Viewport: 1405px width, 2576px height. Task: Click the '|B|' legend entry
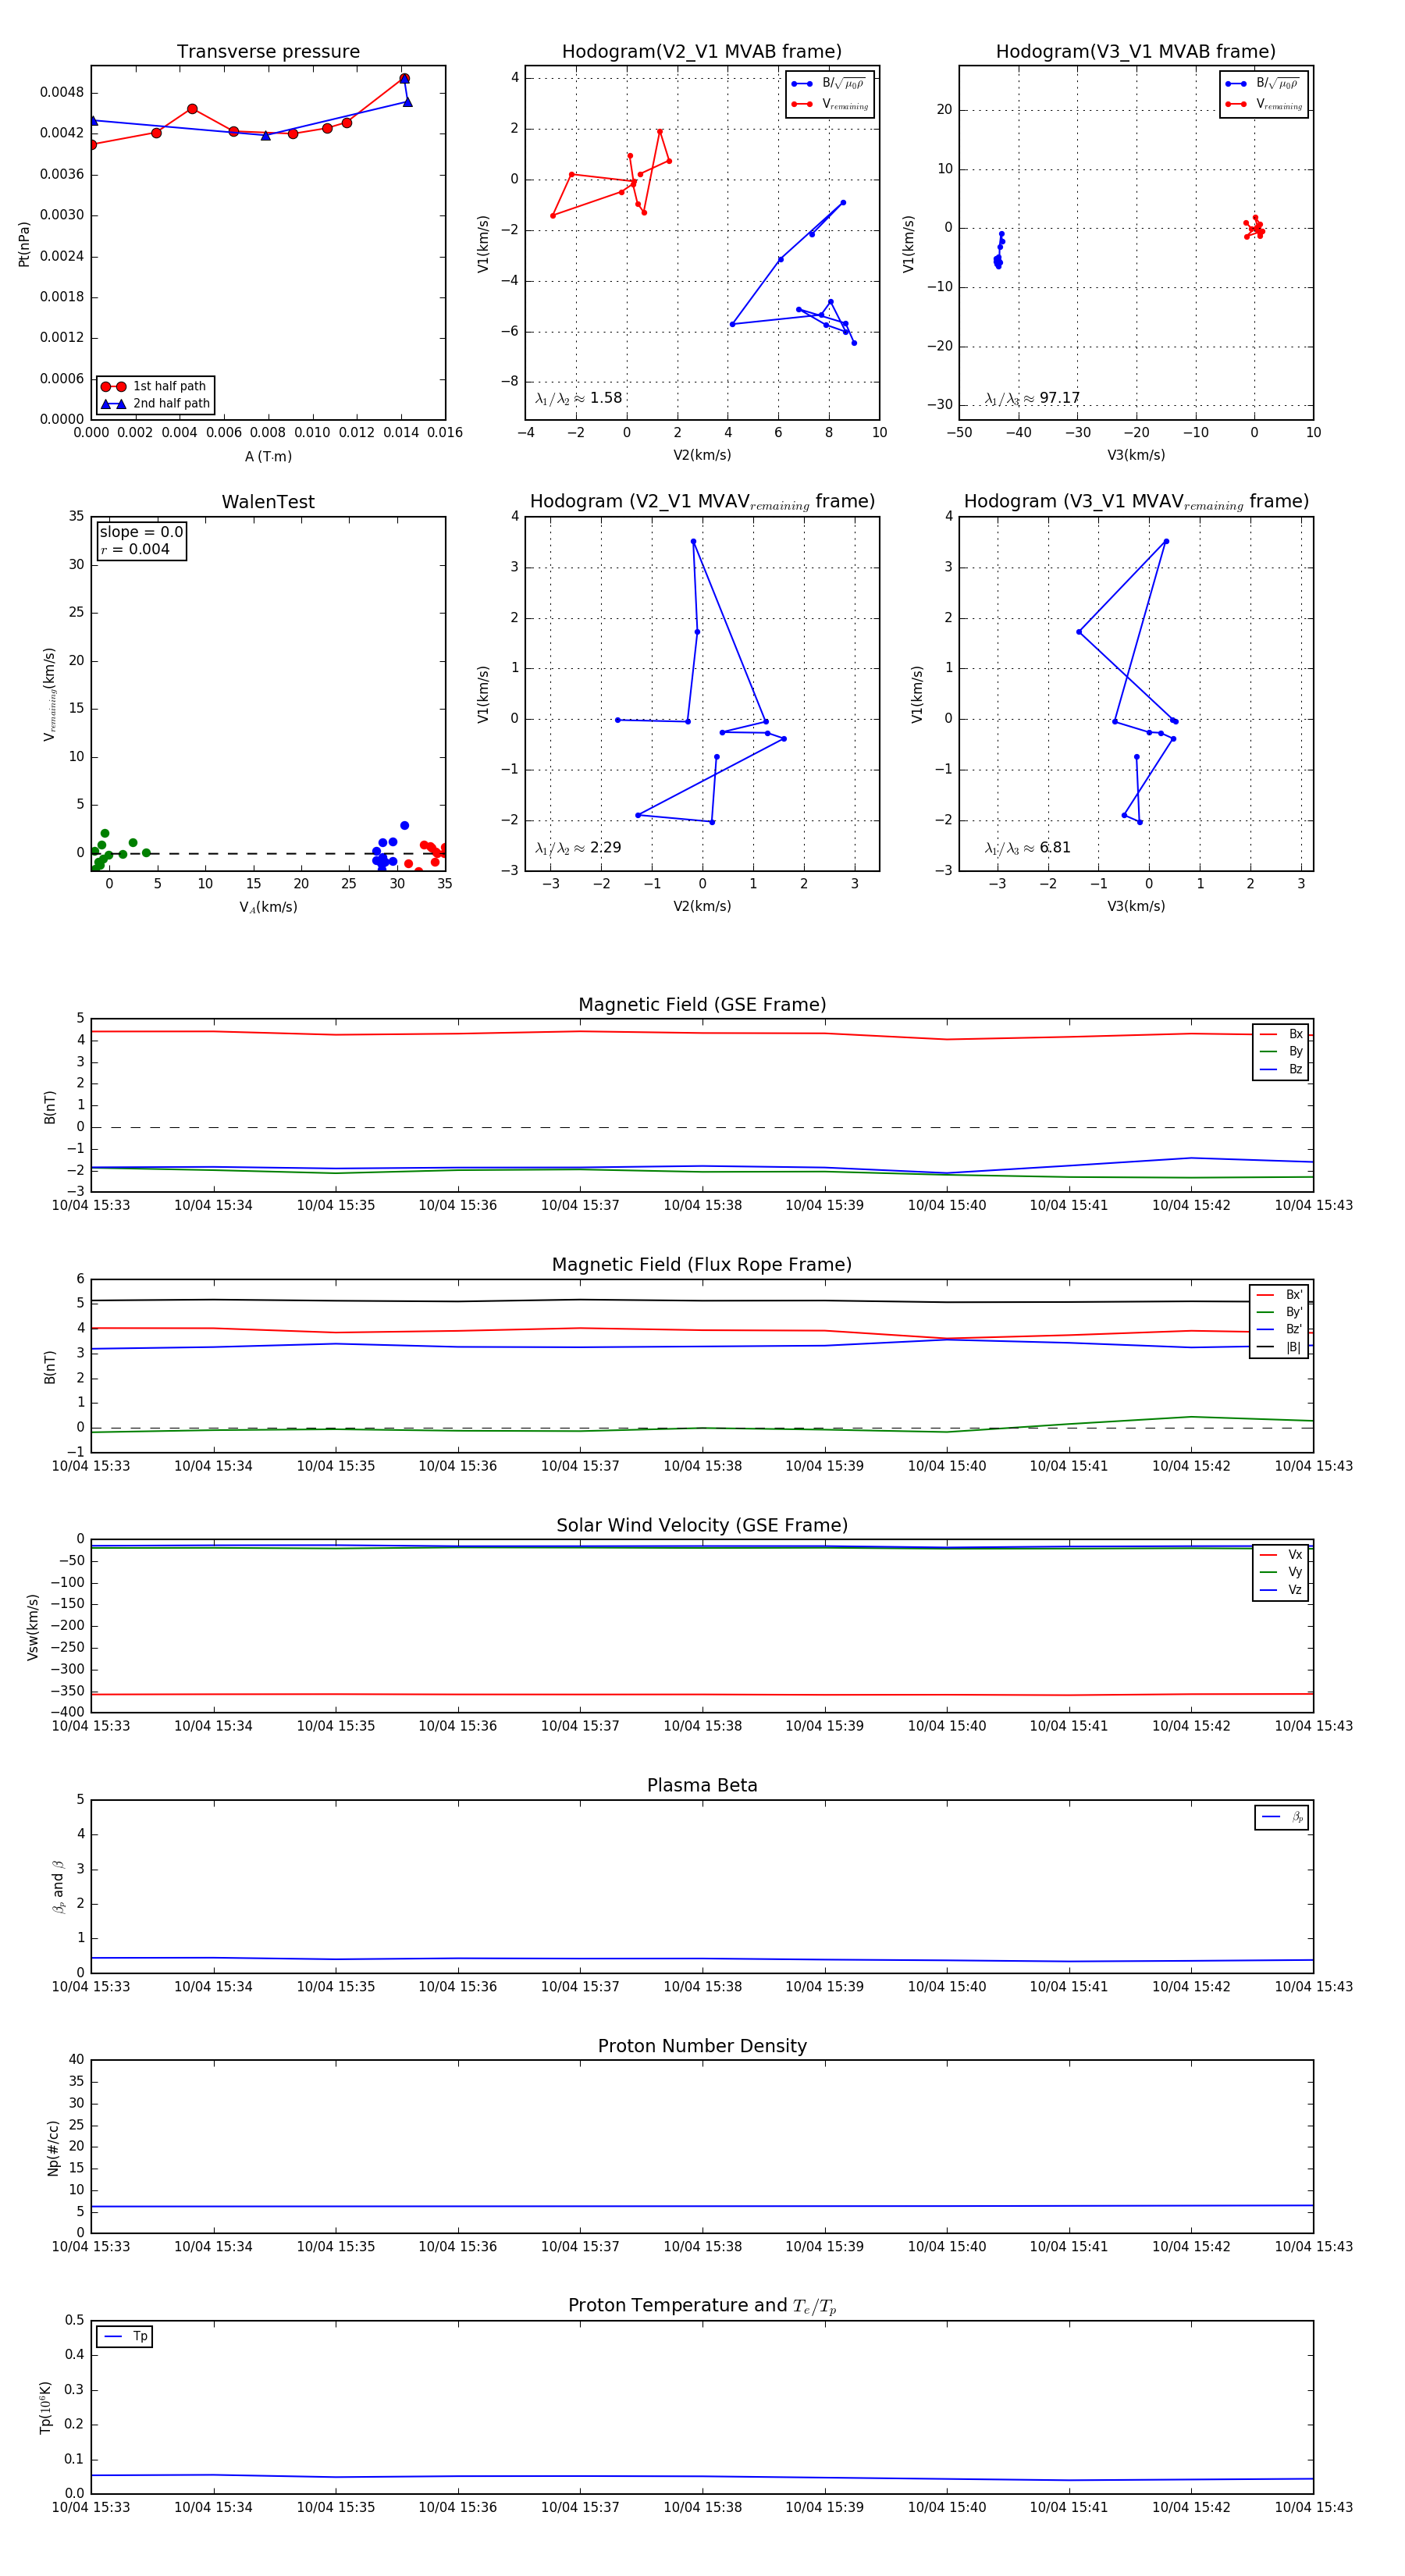click(1279, 1347)
